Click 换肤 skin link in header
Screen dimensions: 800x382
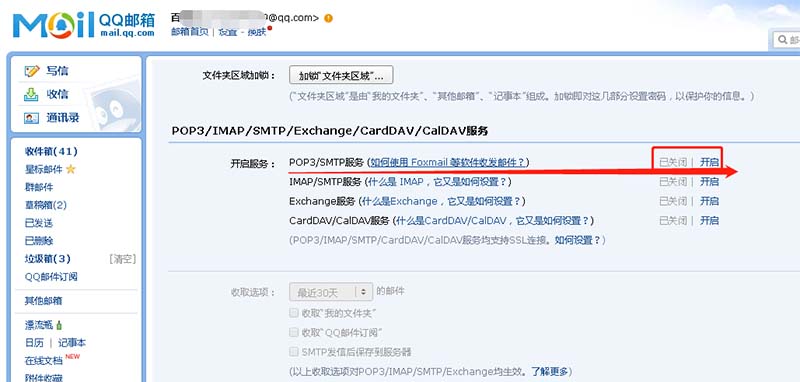coord(257,32)
